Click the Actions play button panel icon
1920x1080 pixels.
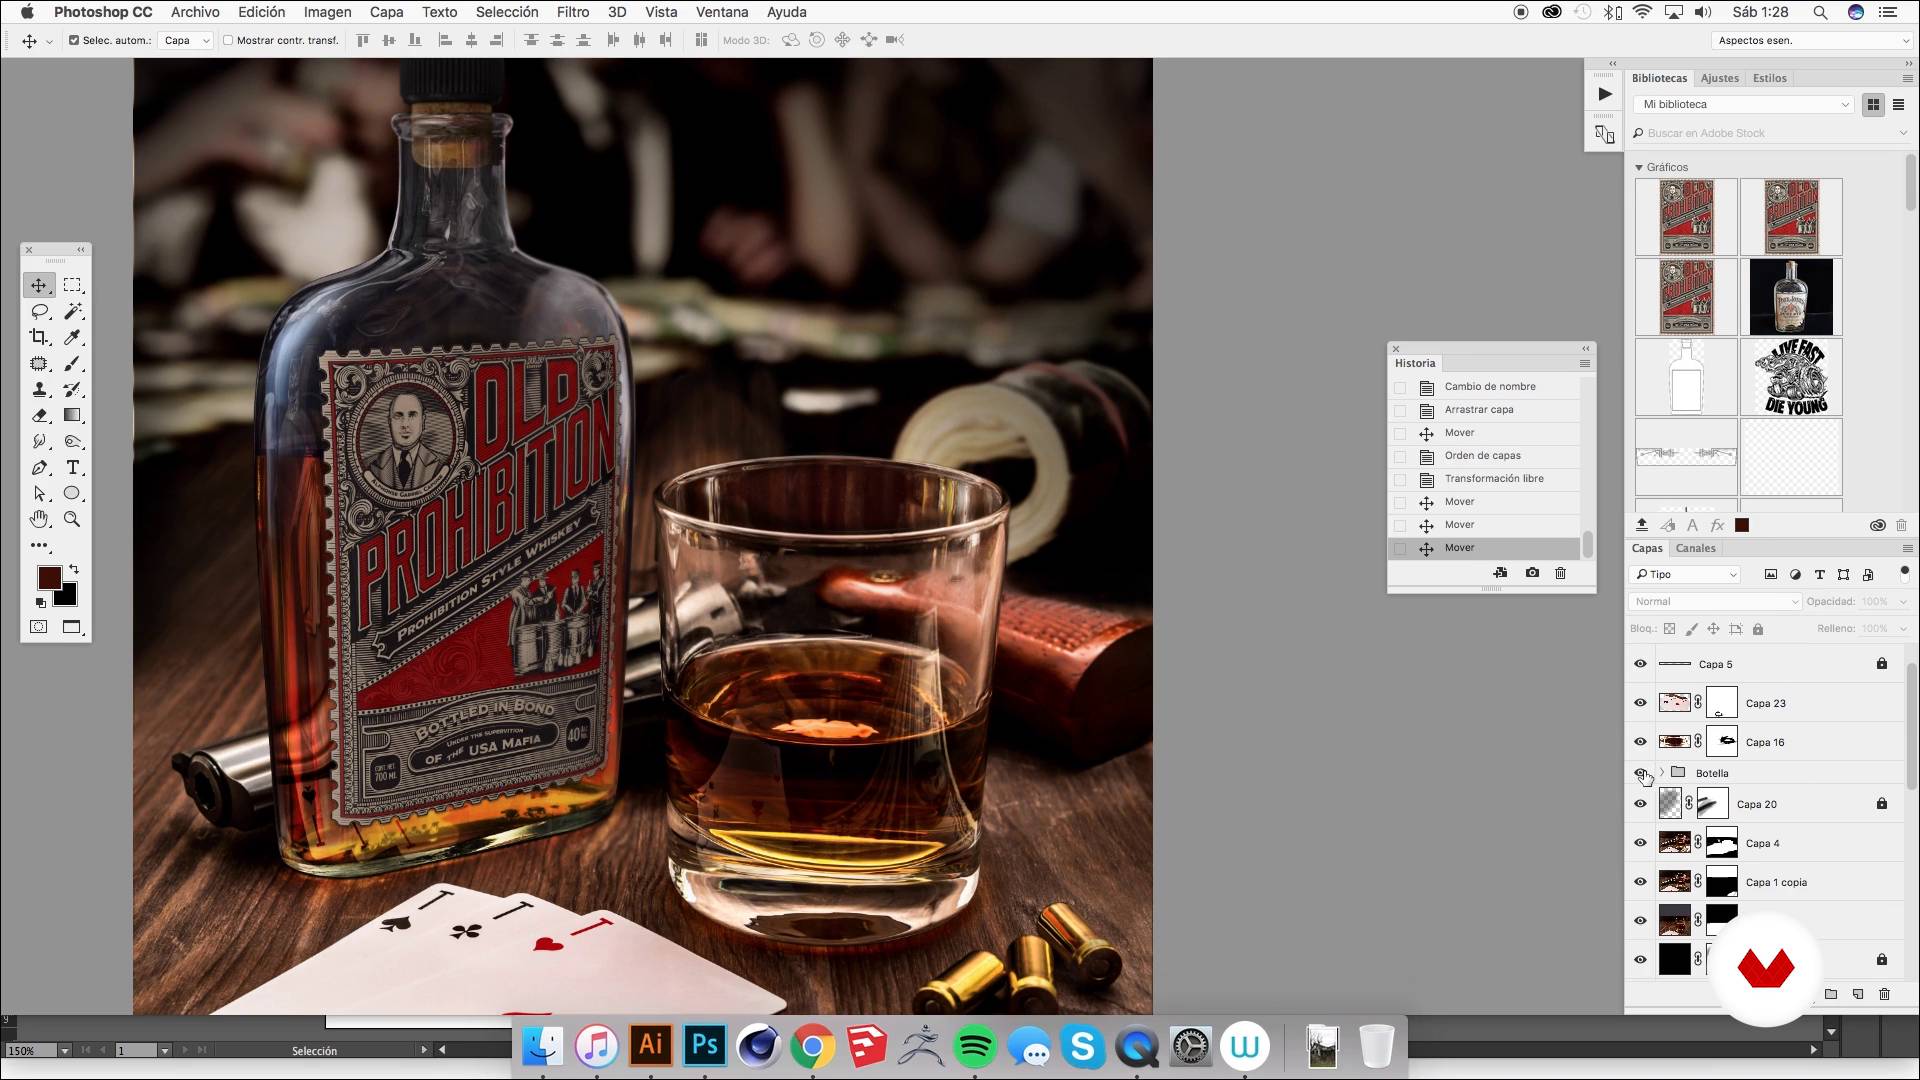(1604, 94)
